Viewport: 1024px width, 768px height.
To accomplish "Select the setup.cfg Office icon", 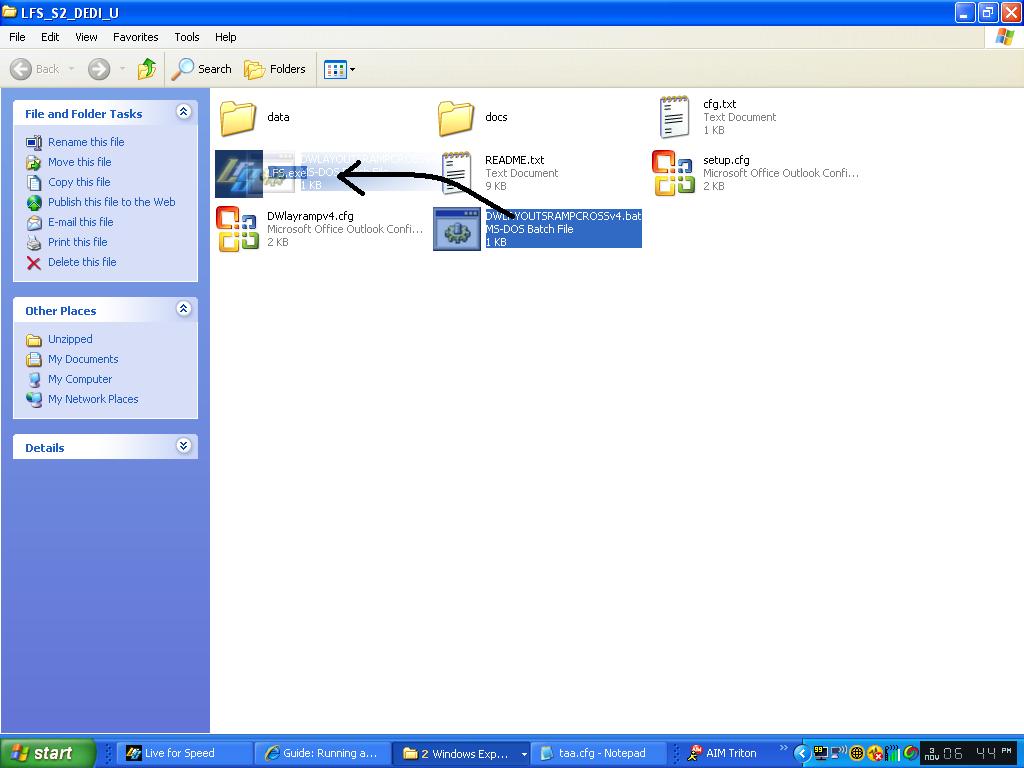I will click(673, 173).
